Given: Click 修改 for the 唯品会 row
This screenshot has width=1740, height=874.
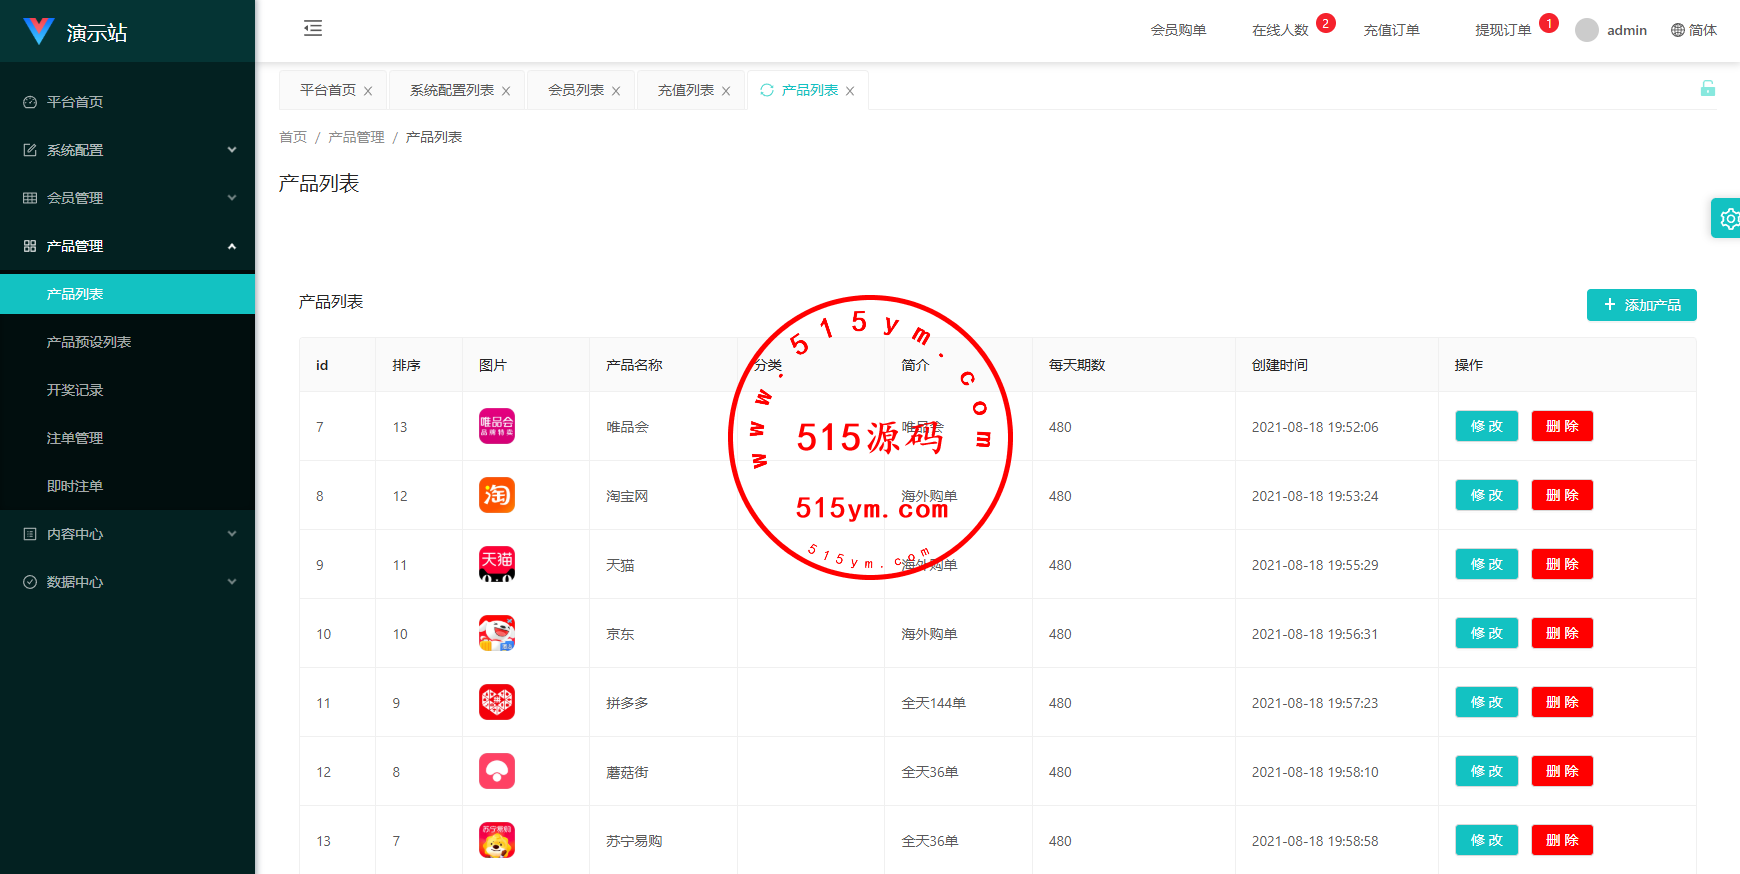Looking at the screenshot, I should [1486, 426].
